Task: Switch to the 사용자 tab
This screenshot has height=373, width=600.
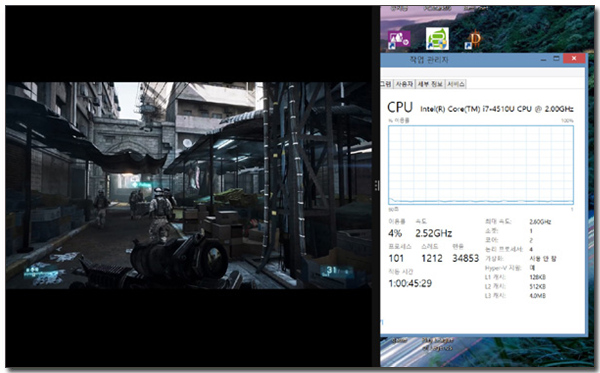Action: 404,84
